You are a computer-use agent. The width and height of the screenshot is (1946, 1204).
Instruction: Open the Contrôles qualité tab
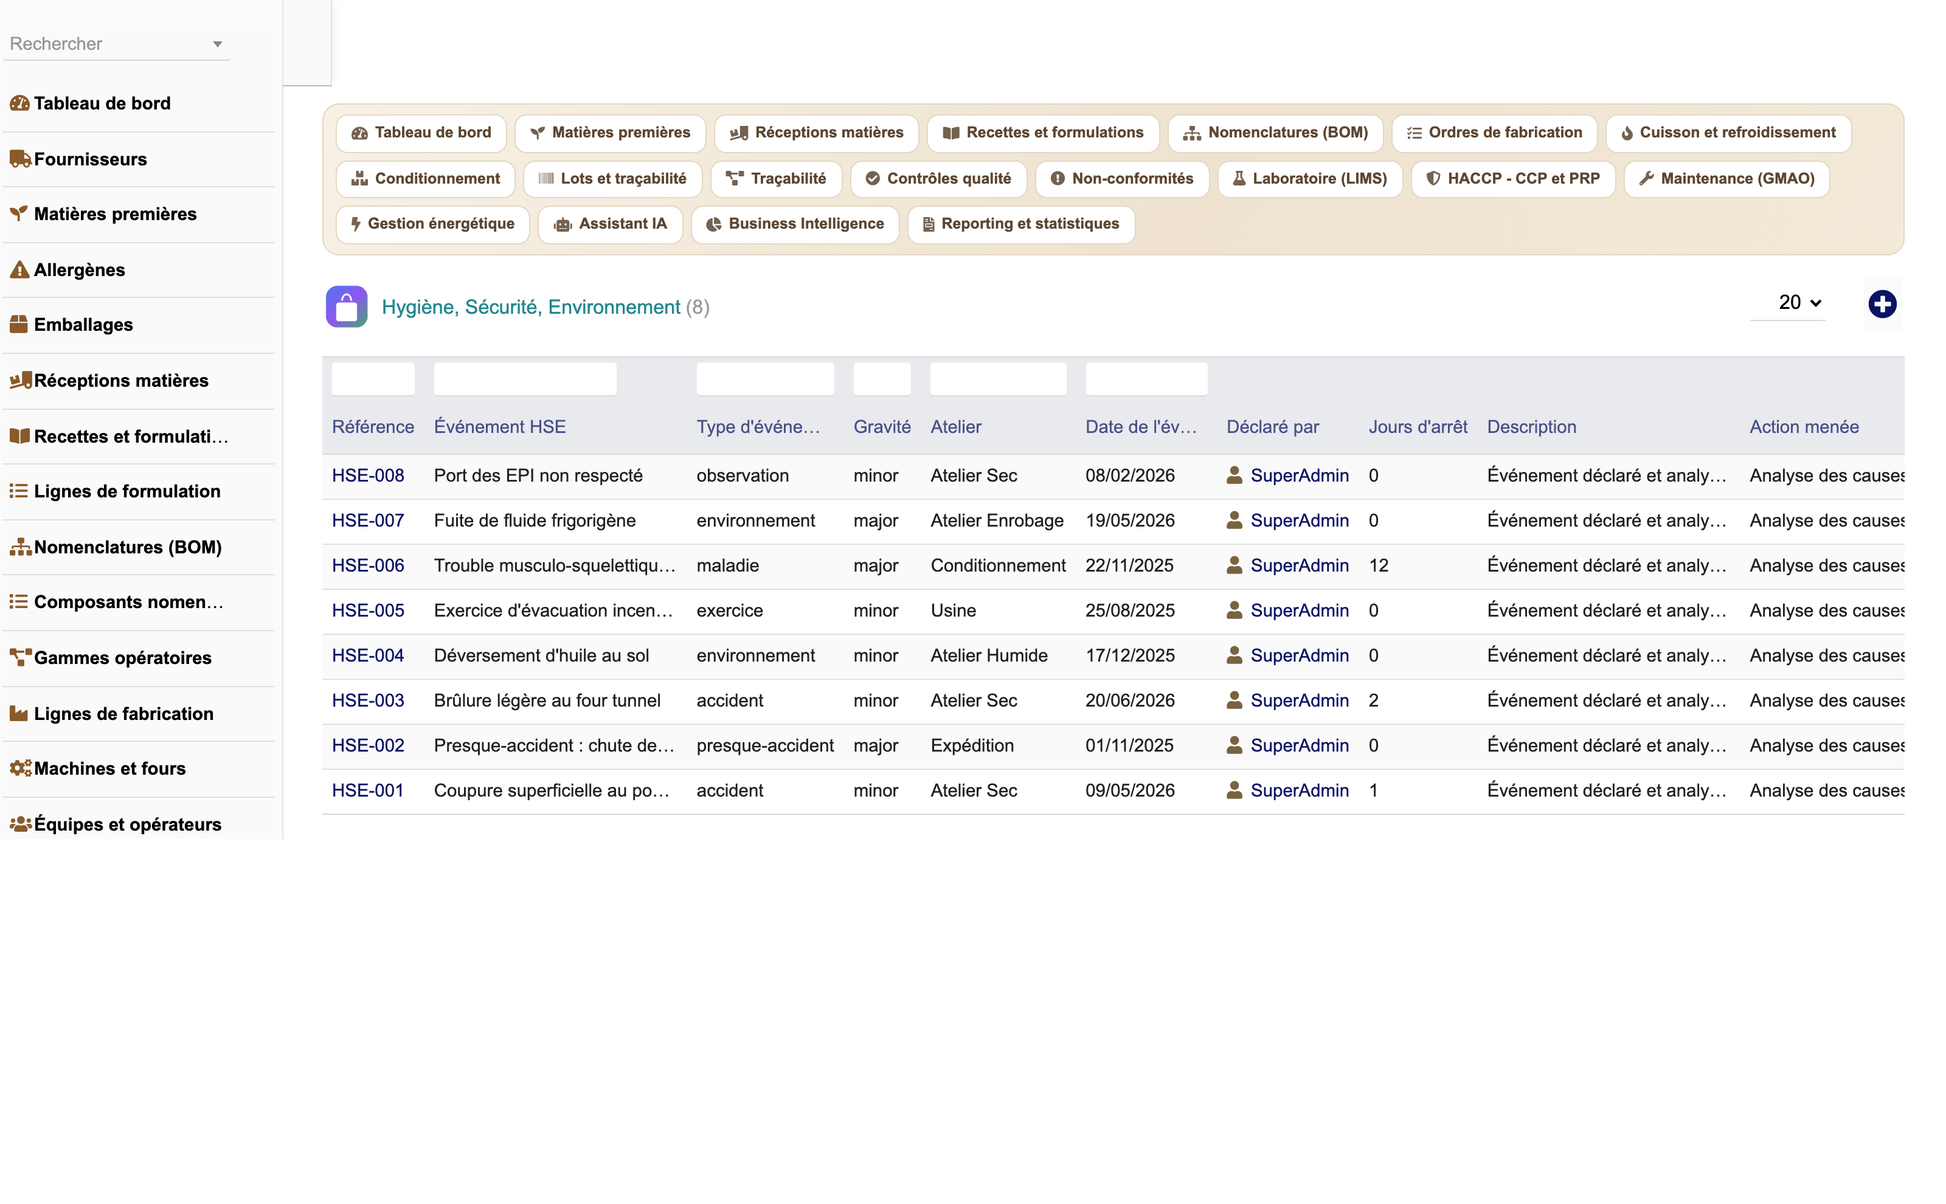coord(938,179)
